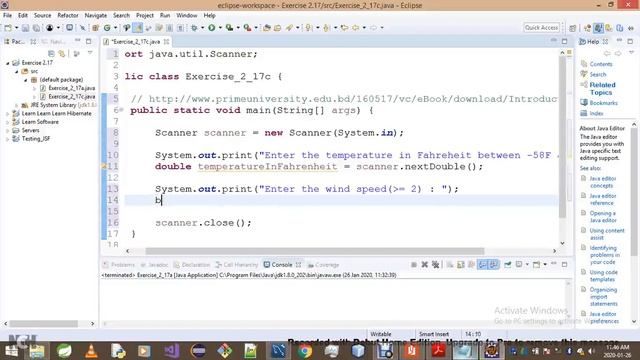
Task: Open the Bookmarks link in Help
Action: pos(603,103)
